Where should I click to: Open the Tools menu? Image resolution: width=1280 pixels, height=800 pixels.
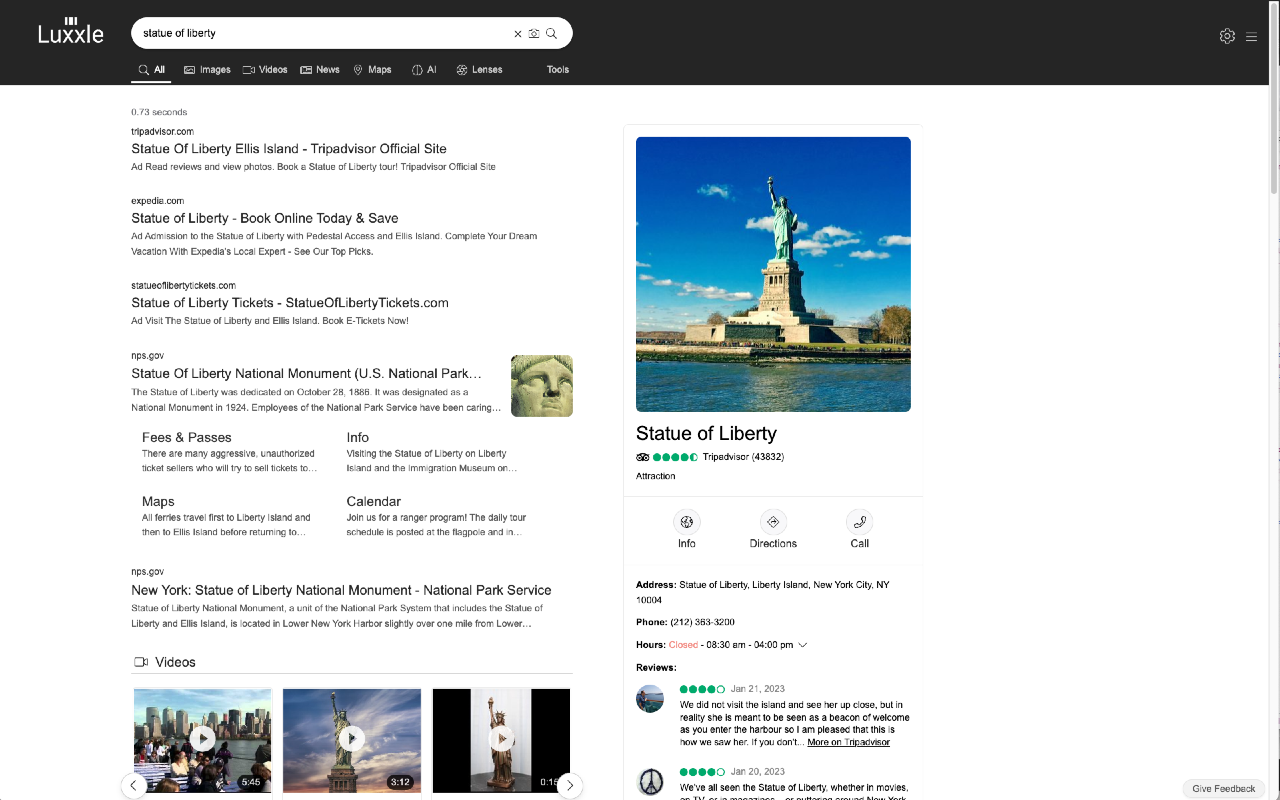tap(557, 69)
